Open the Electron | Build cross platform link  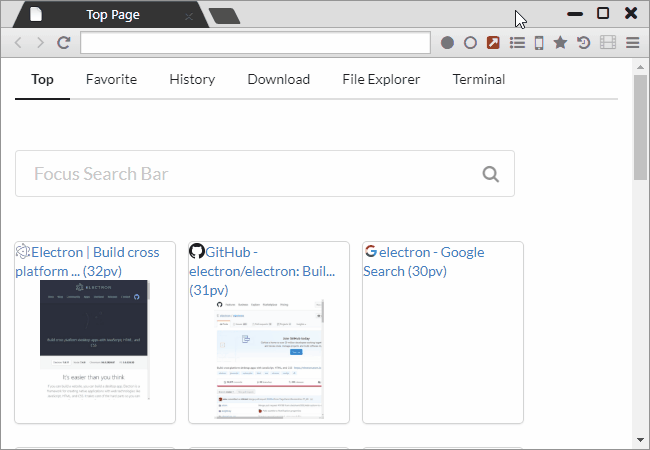coord(87,261)
